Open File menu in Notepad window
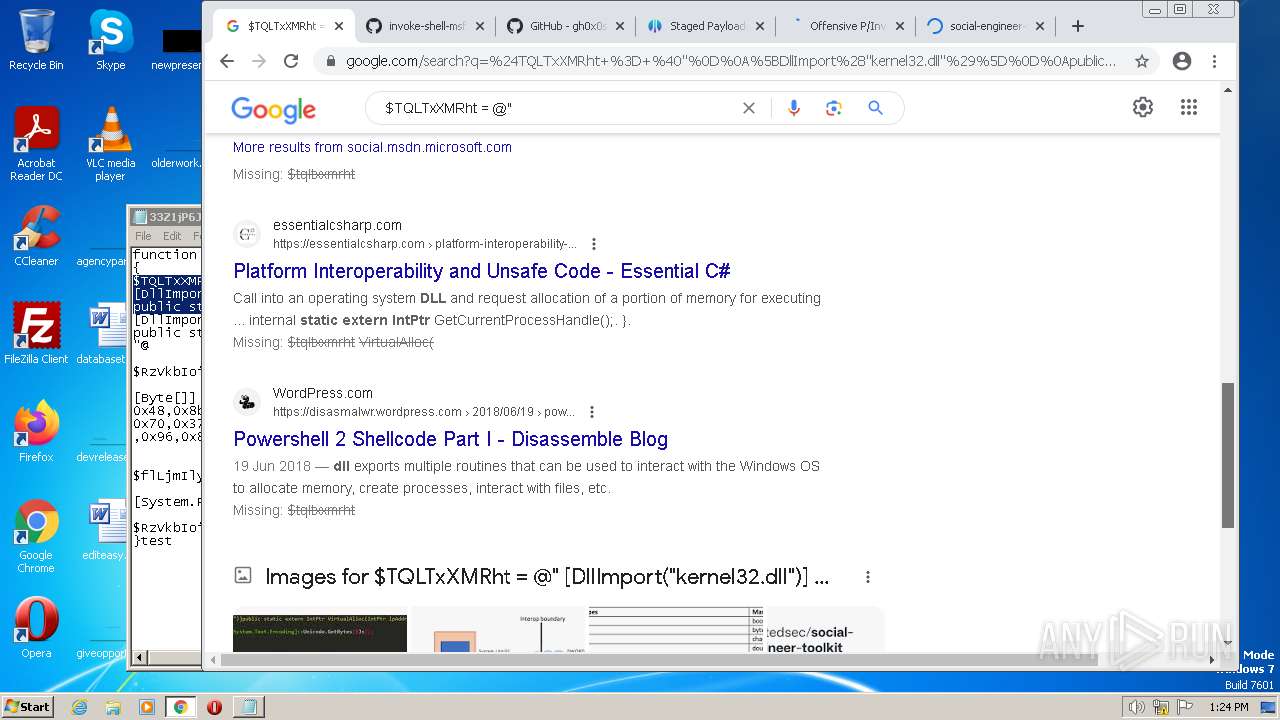The height and width of the screenshot is (720, 1280). pos(143,236)
